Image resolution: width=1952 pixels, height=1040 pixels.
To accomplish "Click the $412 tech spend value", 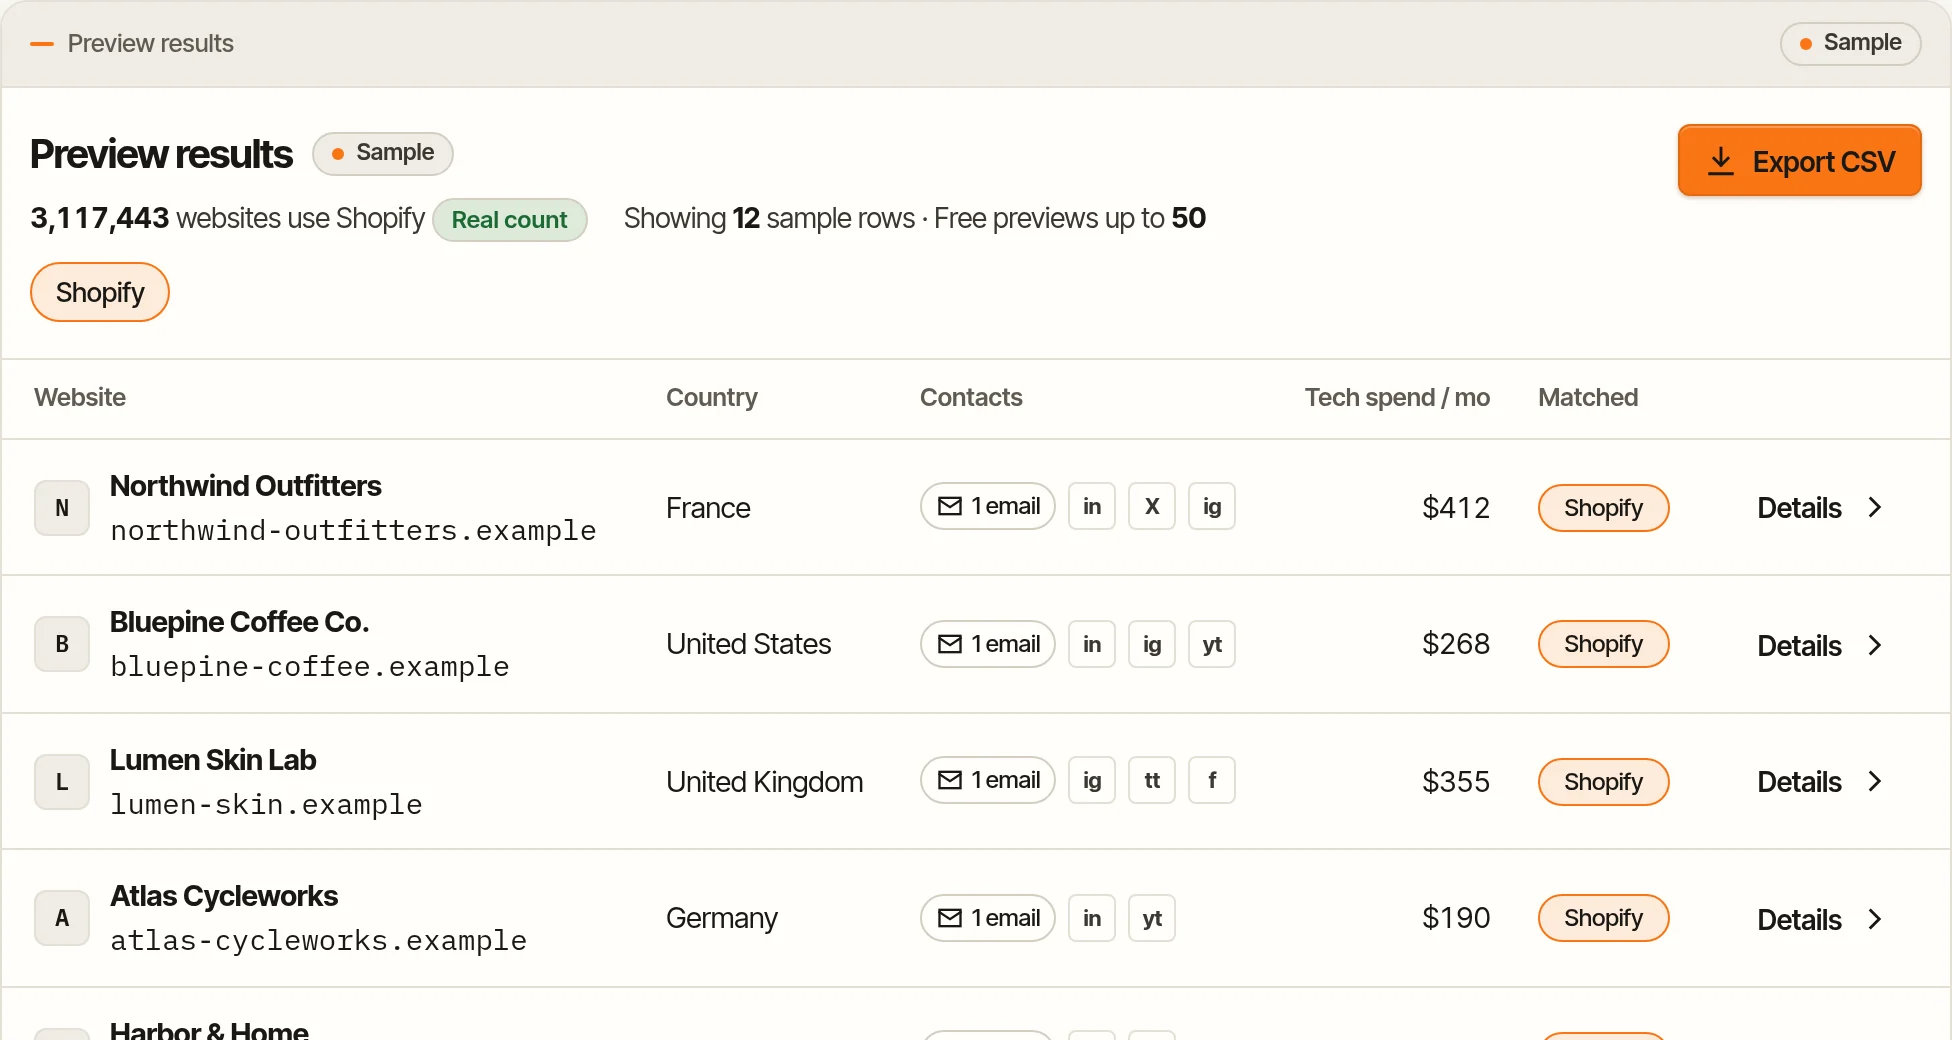I will 1456,508.
